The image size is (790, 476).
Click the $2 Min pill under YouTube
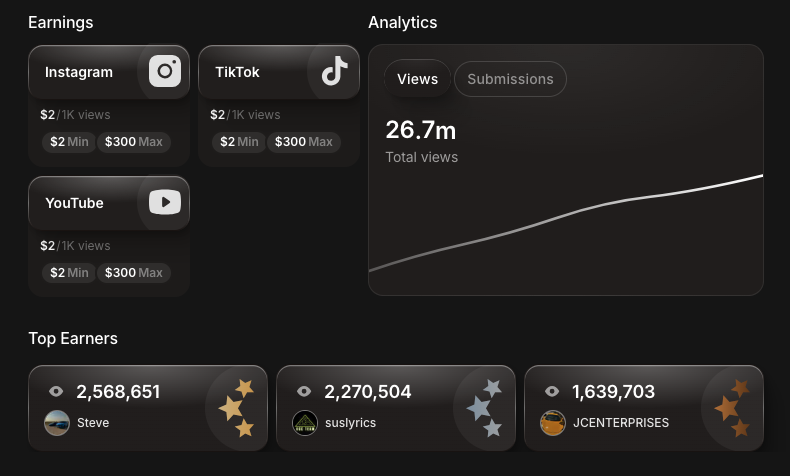point(69,273)
